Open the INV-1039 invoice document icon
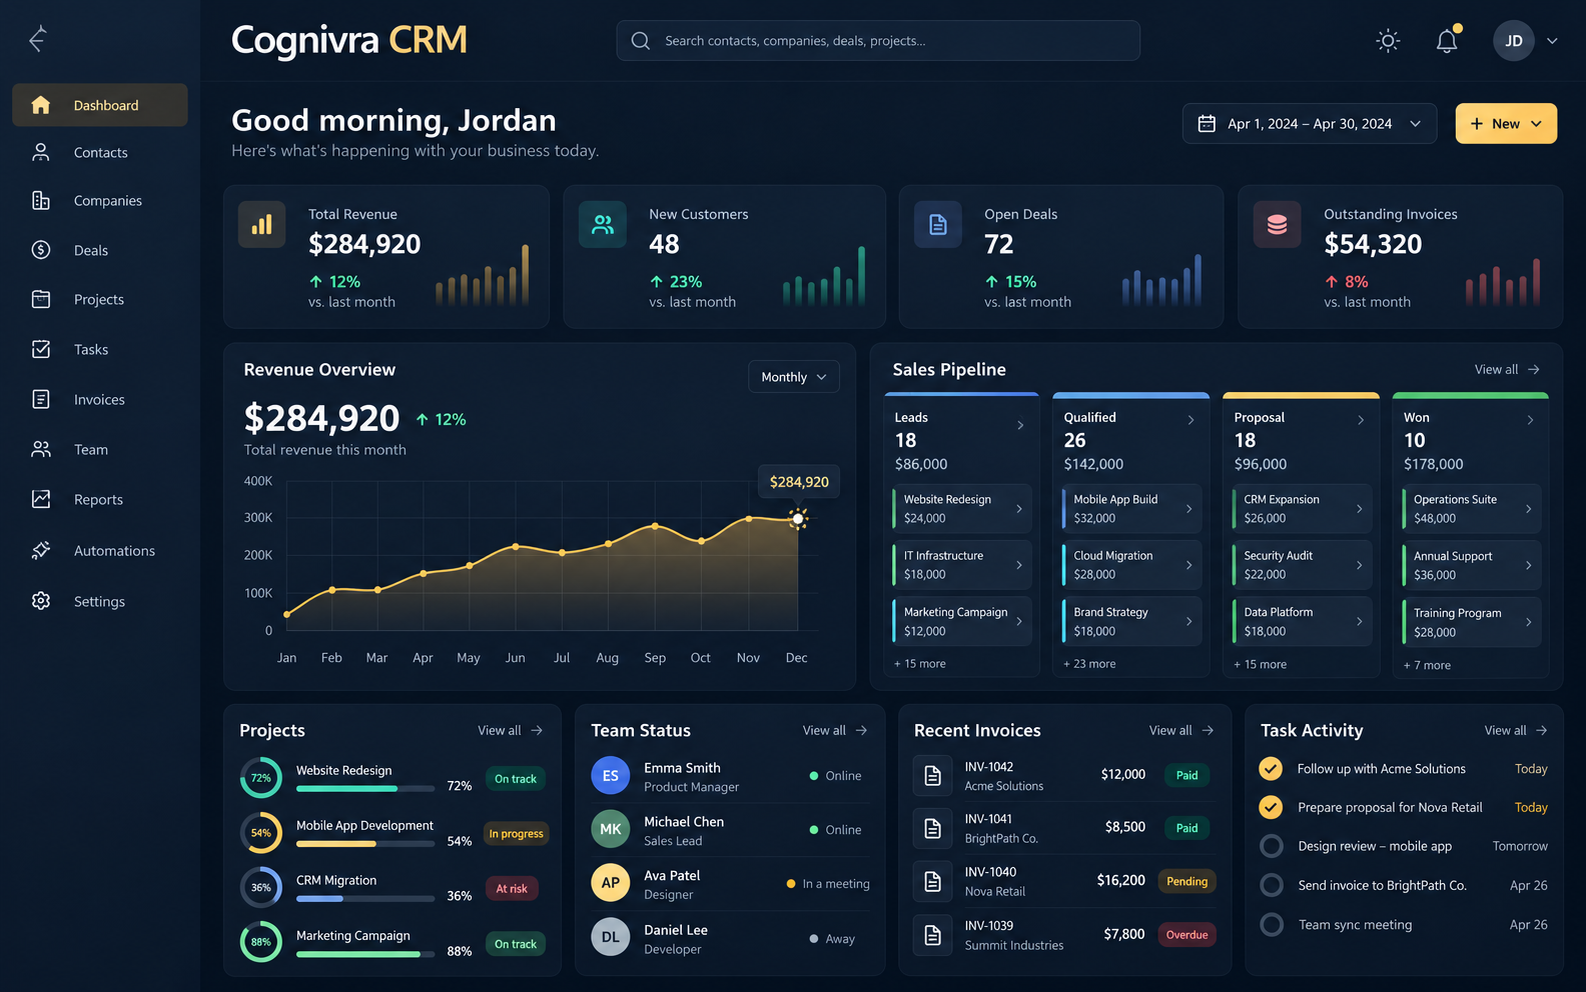The width and height of the screenshot is (1586, 992). point(932,935)
